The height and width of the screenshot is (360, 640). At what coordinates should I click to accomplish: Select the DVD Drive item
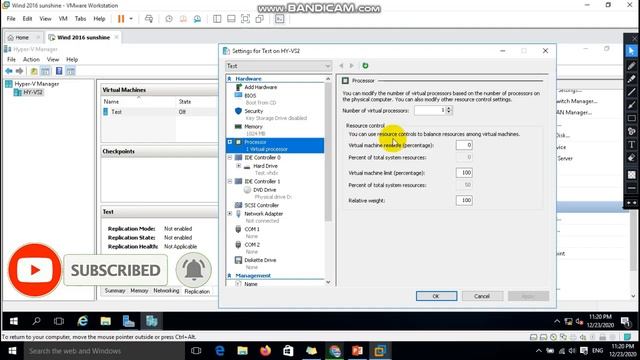pos(264,190)
